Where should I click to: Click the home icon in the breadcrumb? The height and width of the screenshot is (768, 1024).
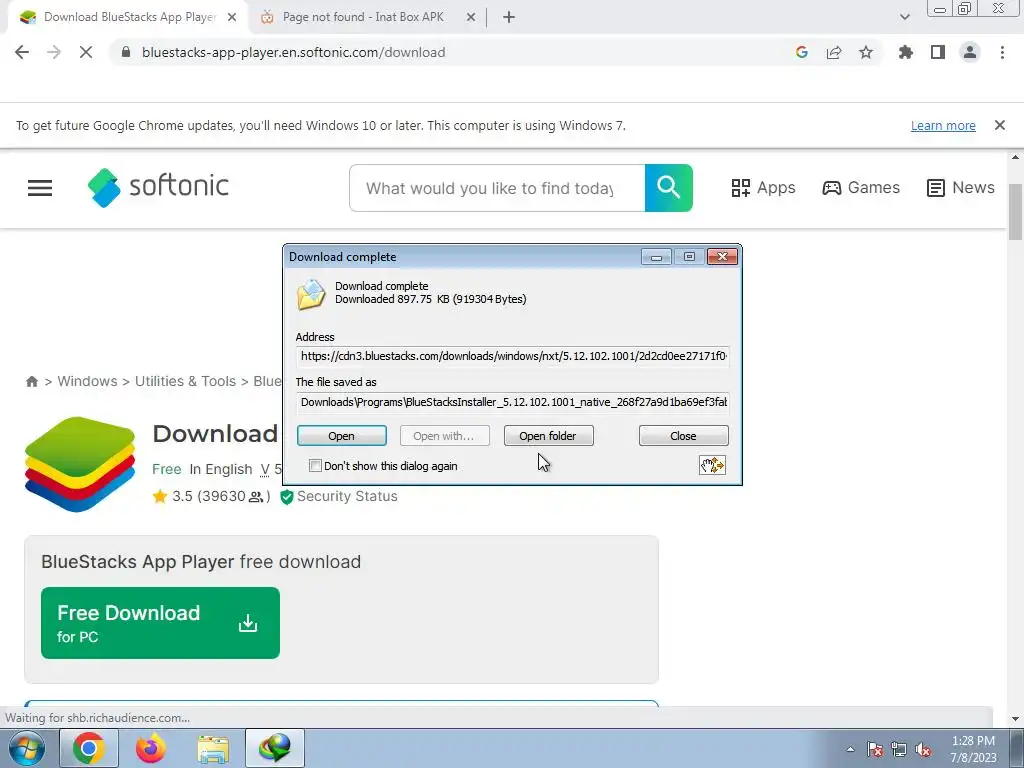pyautogui.click(x=31, y=381)
